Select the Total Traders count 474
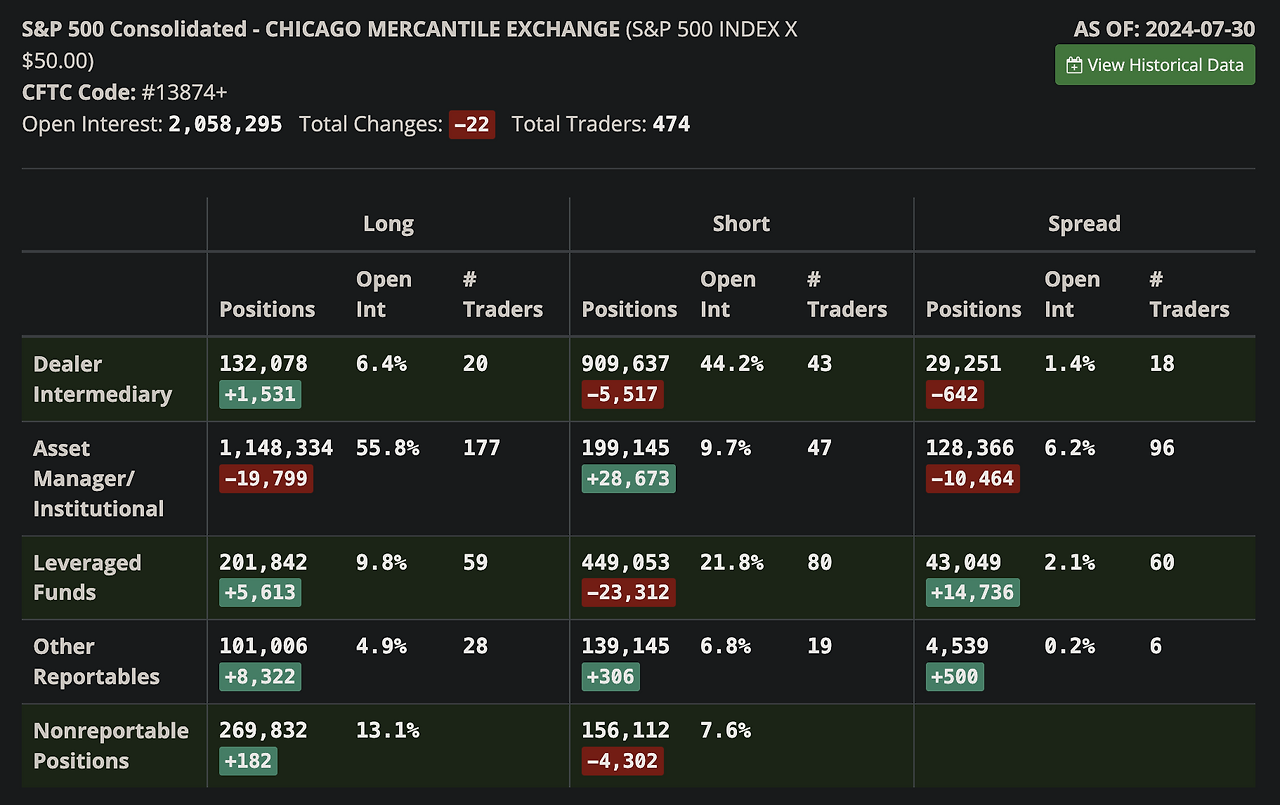 tap(671, 124)
